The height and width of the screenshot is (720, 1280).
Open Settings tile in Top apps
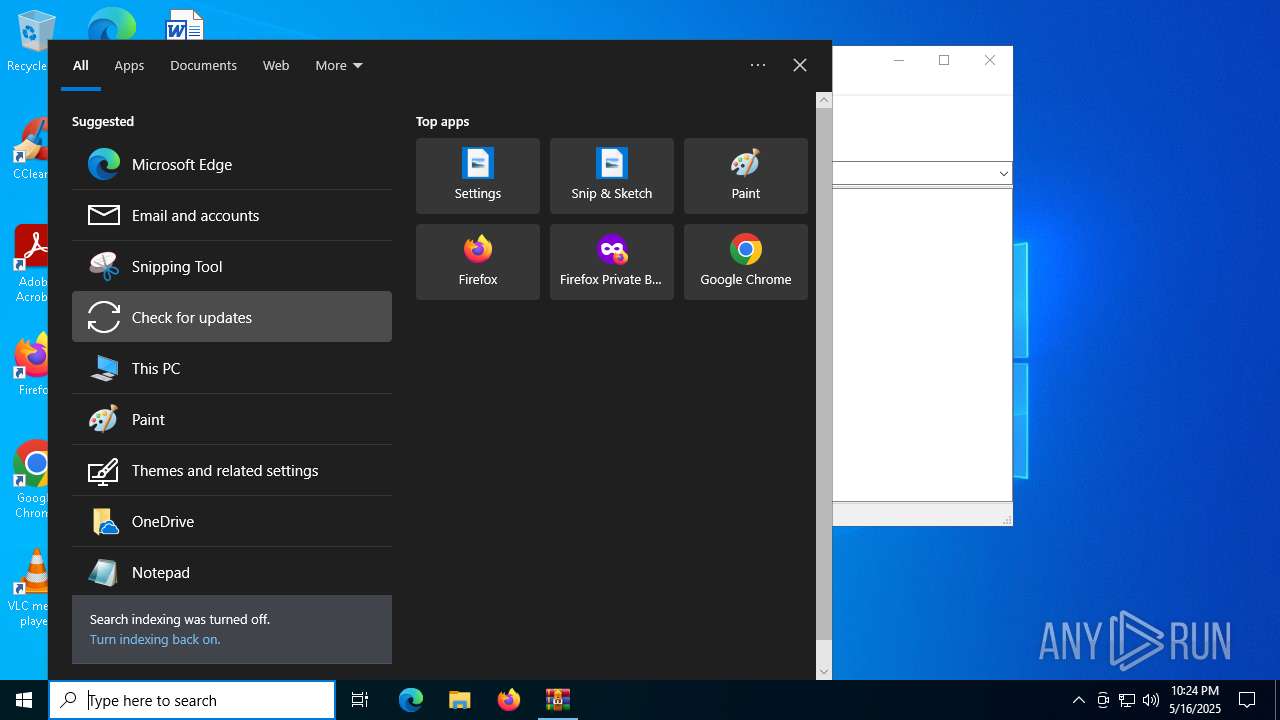click(478, 176)
